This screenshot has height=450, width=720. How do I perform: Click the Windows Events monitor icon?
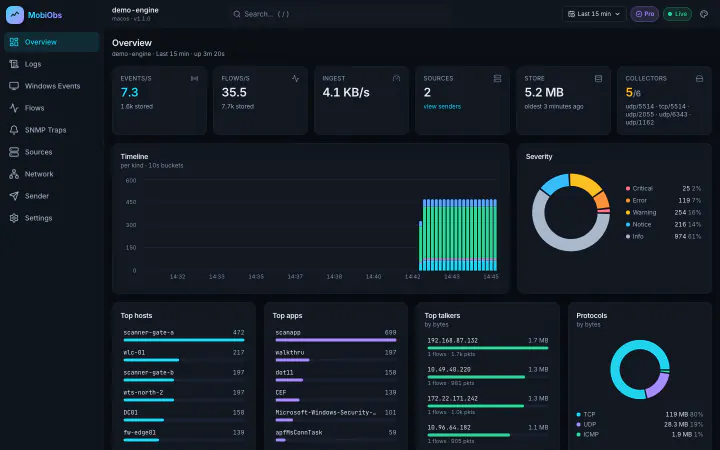click(x=14, y=86)
